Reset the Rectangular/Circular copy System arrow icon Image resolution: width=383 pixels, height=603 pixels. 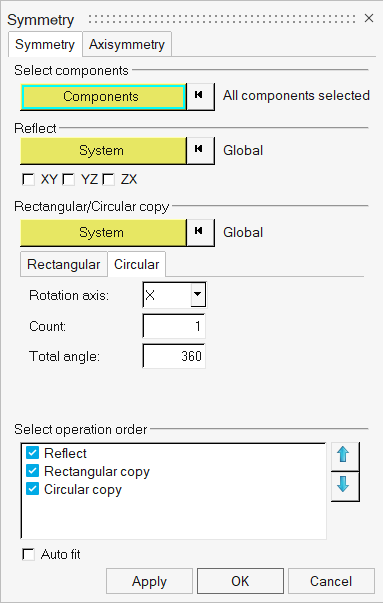pyautogui.click(x=200, y=232)
